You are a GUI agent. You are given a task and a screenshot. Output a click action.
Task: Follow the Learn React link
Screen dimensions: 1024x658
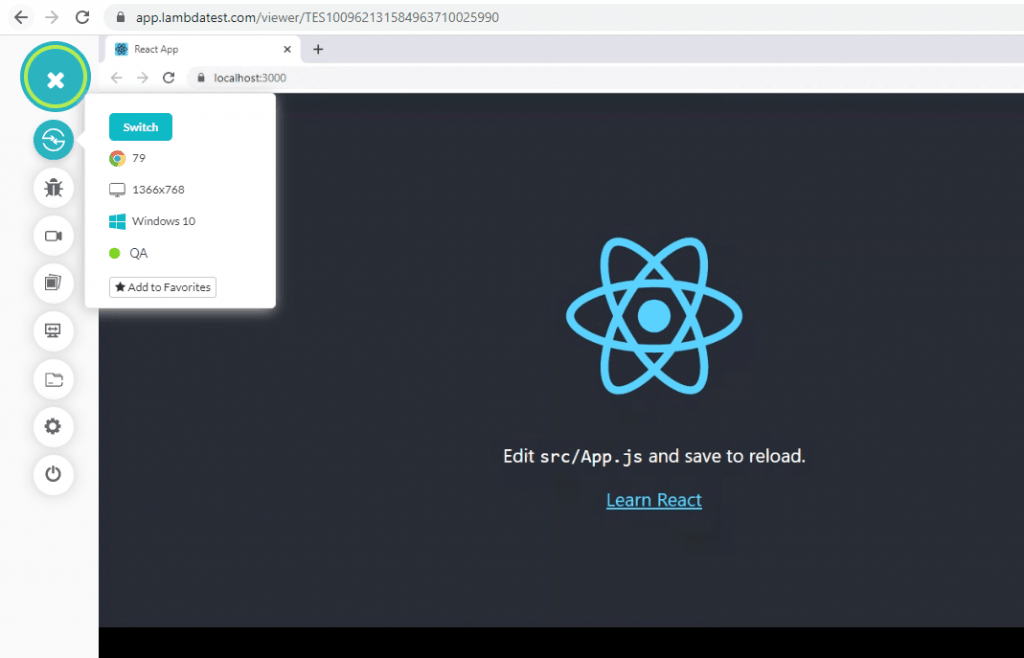653,500
